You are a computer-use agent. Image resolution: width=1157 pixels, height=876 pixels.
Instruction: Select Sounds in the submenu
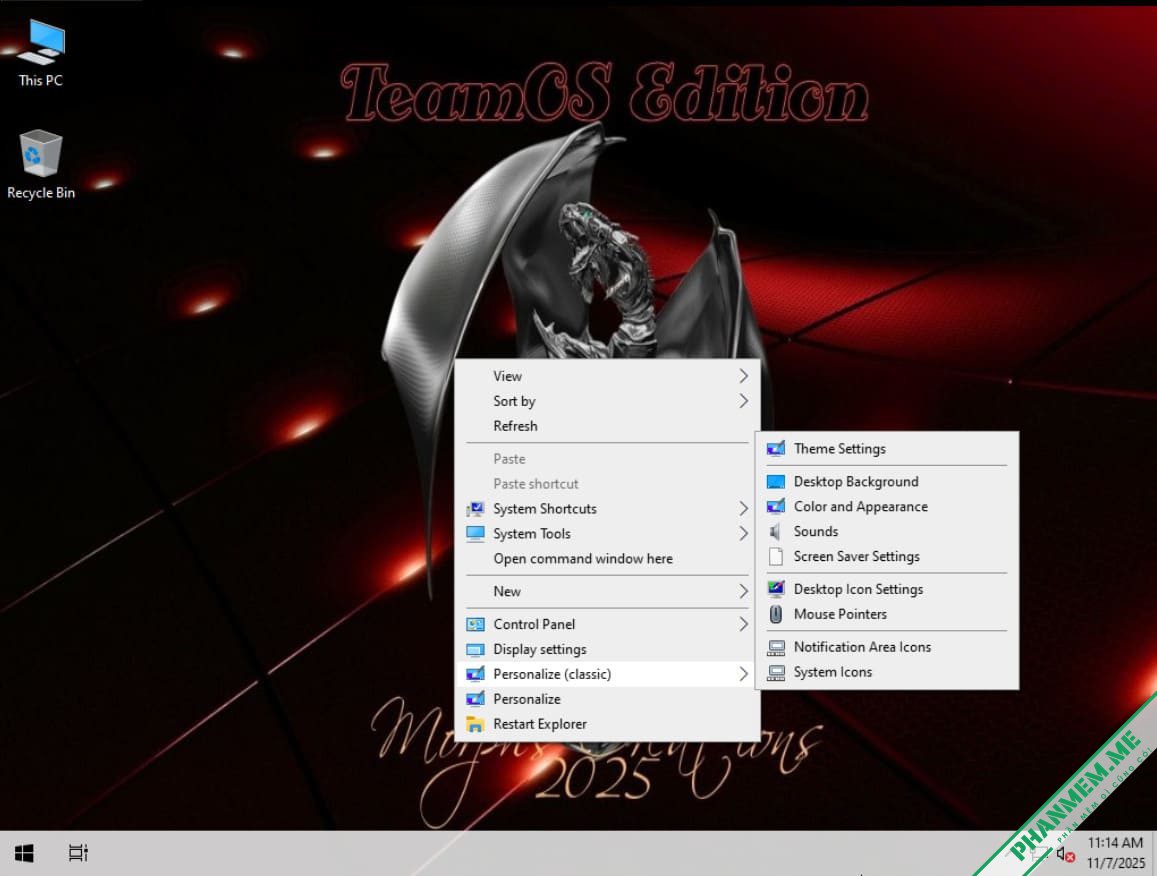pos(887,531)
